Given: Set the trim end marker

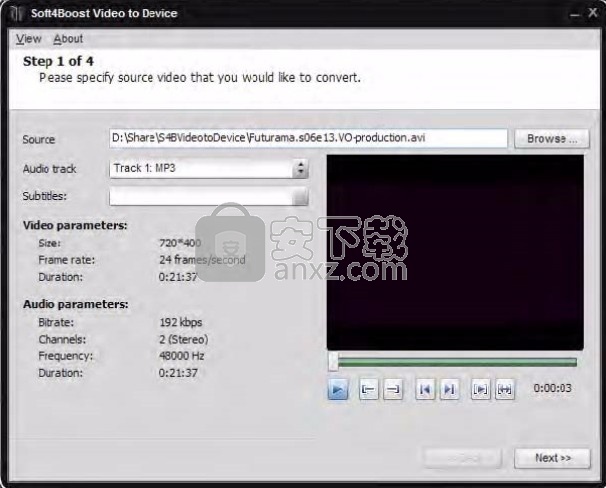Looking at the screenshot, I should (393, 389).
